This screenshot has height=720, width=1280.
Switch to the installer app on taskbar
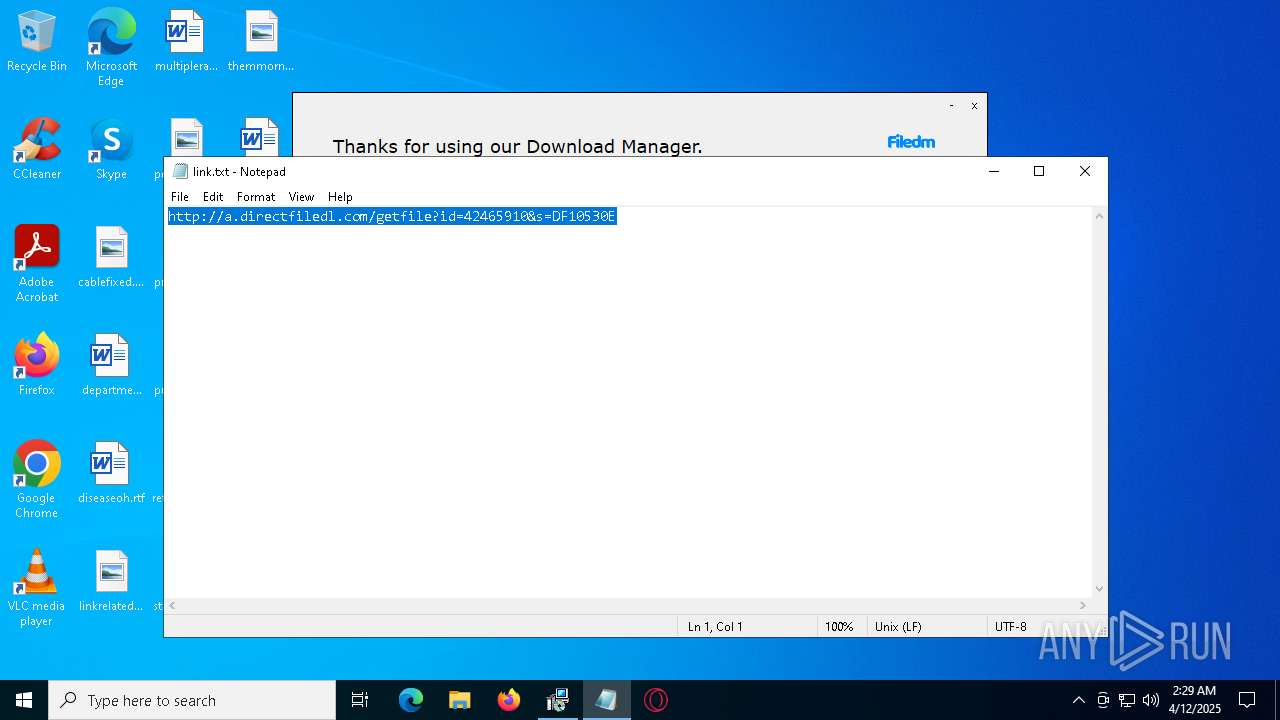click(x=557, y=700)
